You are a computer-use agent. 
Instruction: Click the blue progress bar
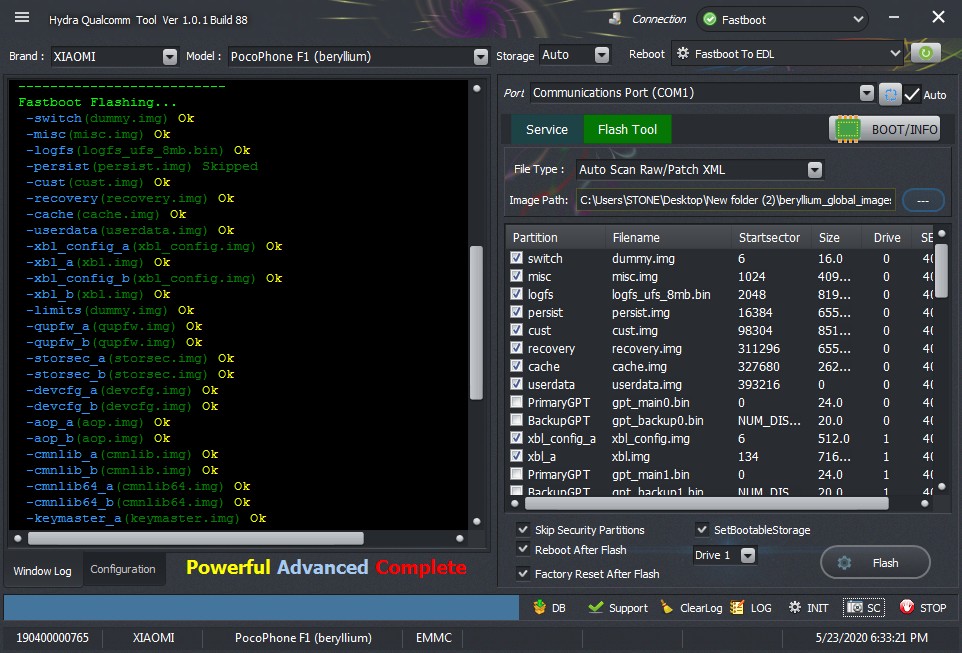click(261, 608)
